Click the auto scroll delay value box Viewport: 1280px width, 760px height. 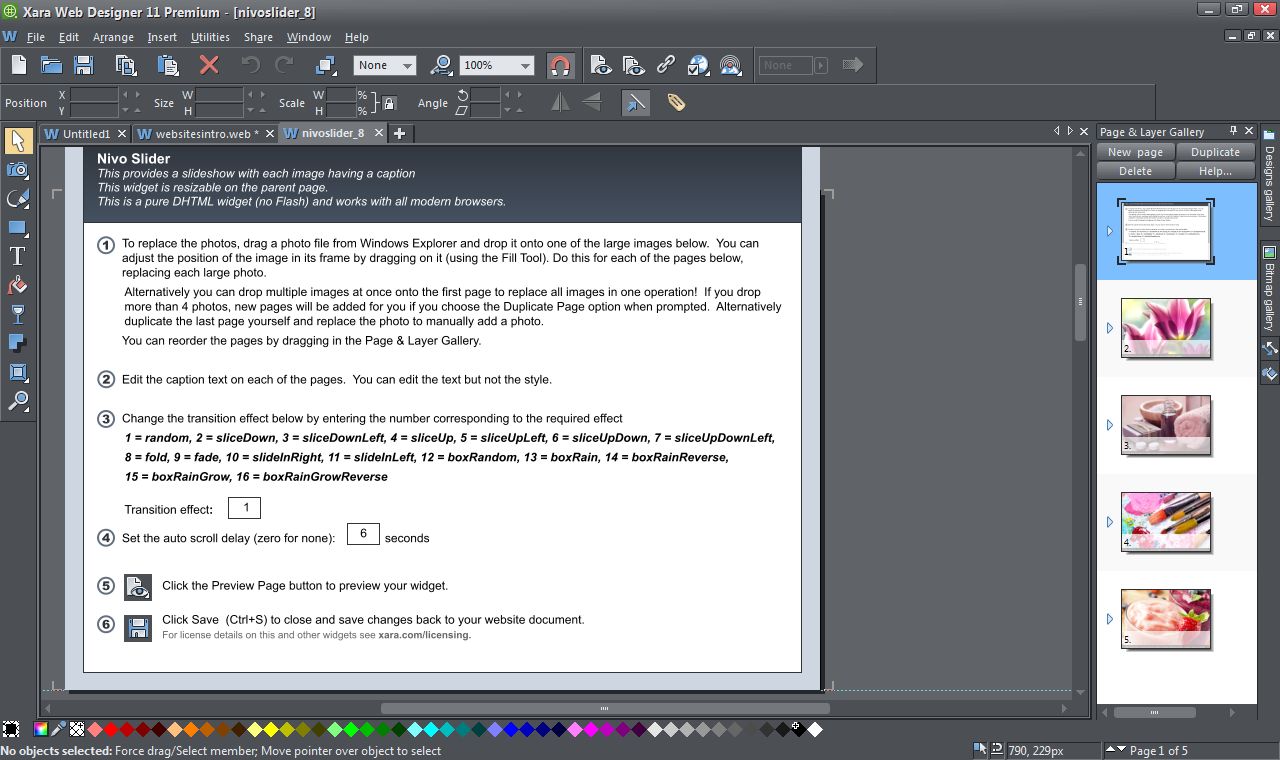coord(363,534)
